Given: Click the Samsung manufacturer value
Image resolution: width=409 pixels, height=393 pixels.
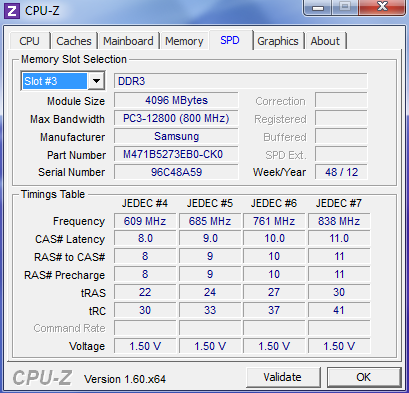Looking at the screenshot, I should [176, 136].
